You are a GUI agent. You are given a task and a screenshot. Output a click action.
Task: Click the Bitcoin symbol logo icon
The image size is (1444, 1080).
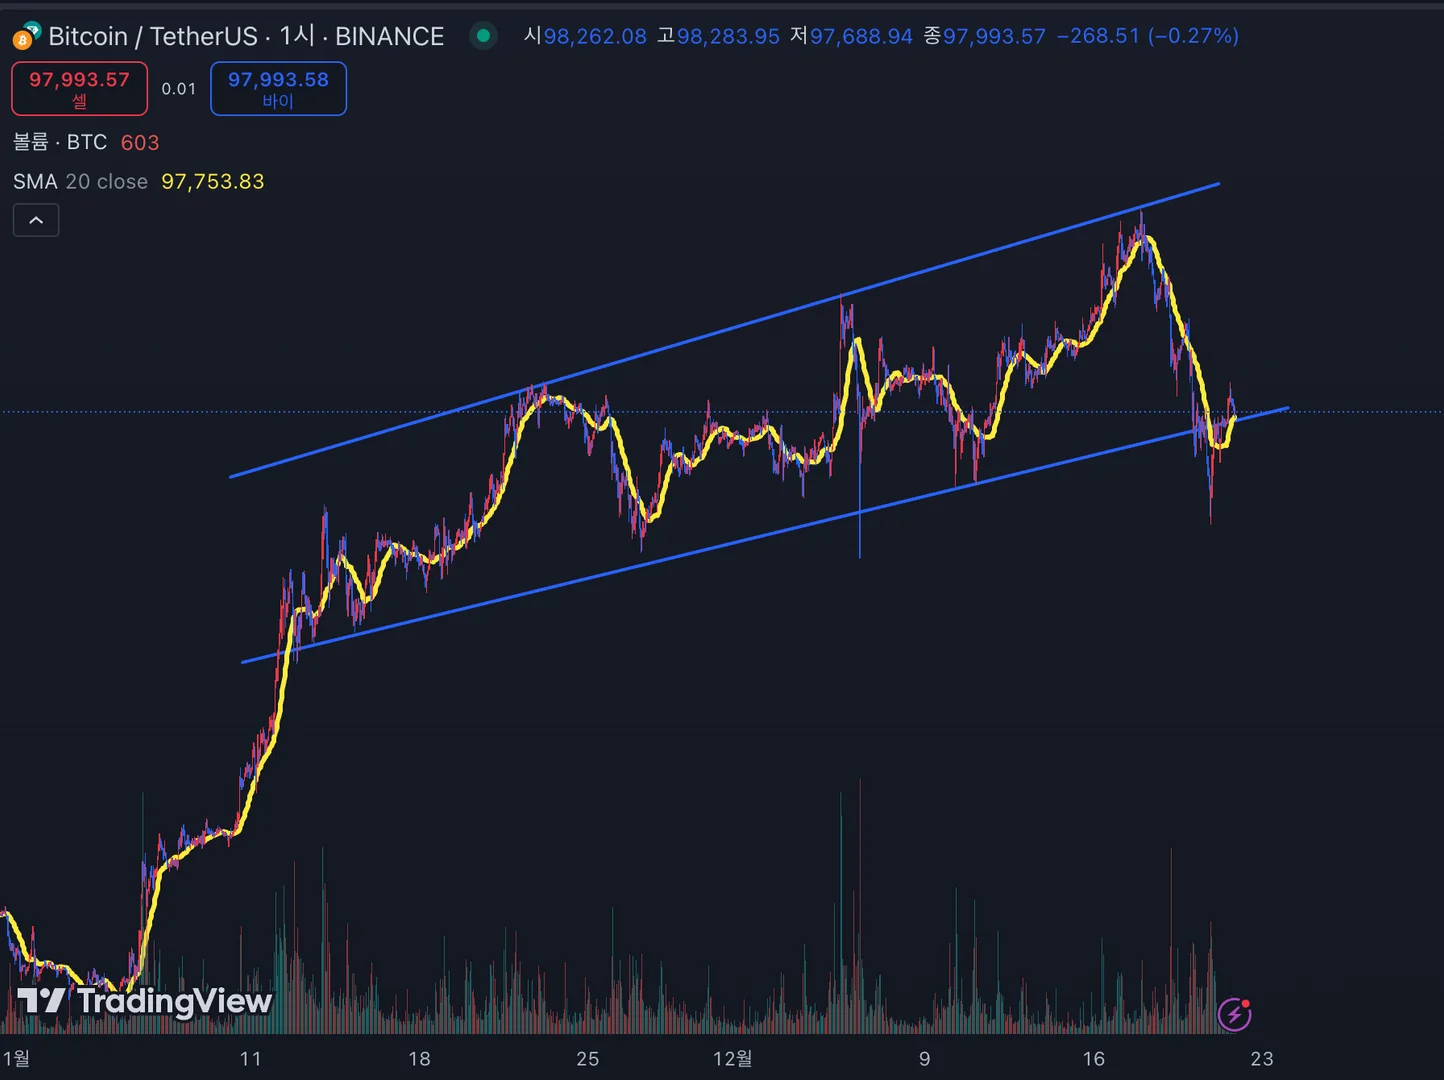26,37
